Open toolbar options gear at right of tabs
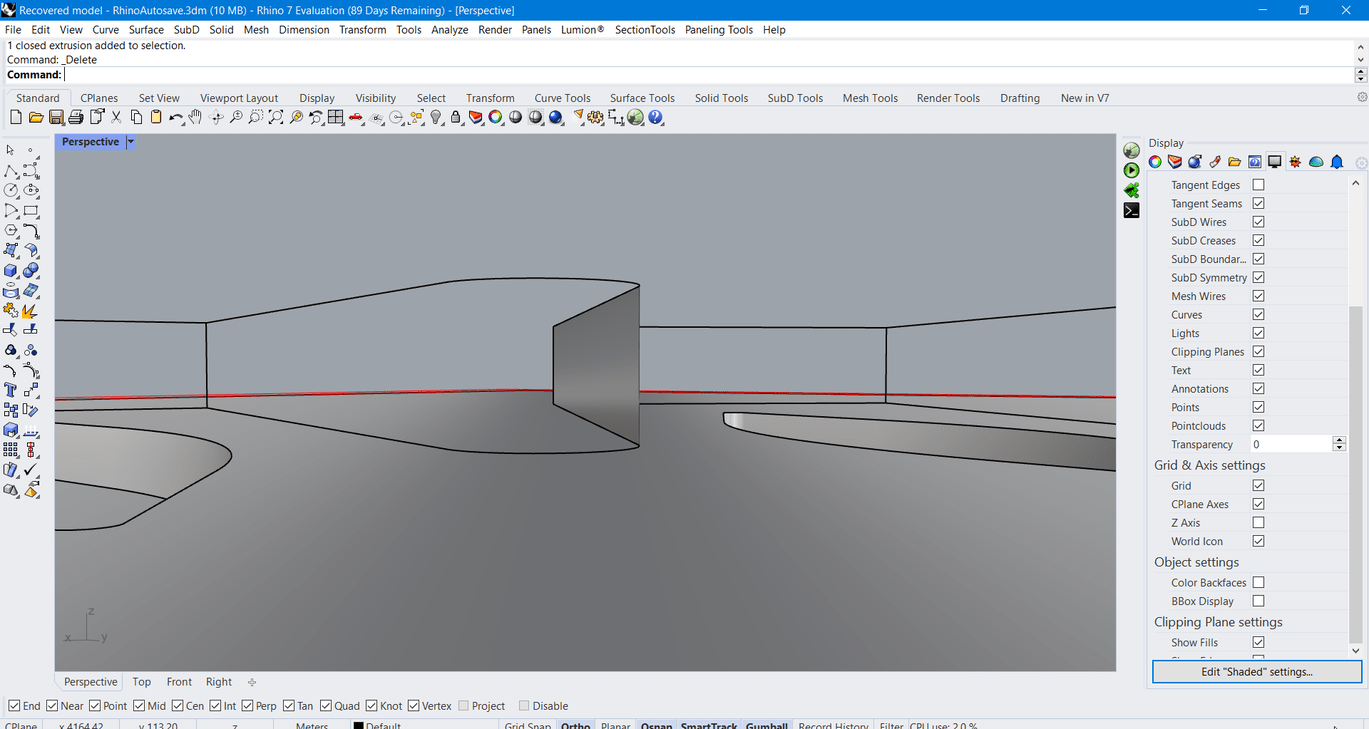 point(1361,98)
